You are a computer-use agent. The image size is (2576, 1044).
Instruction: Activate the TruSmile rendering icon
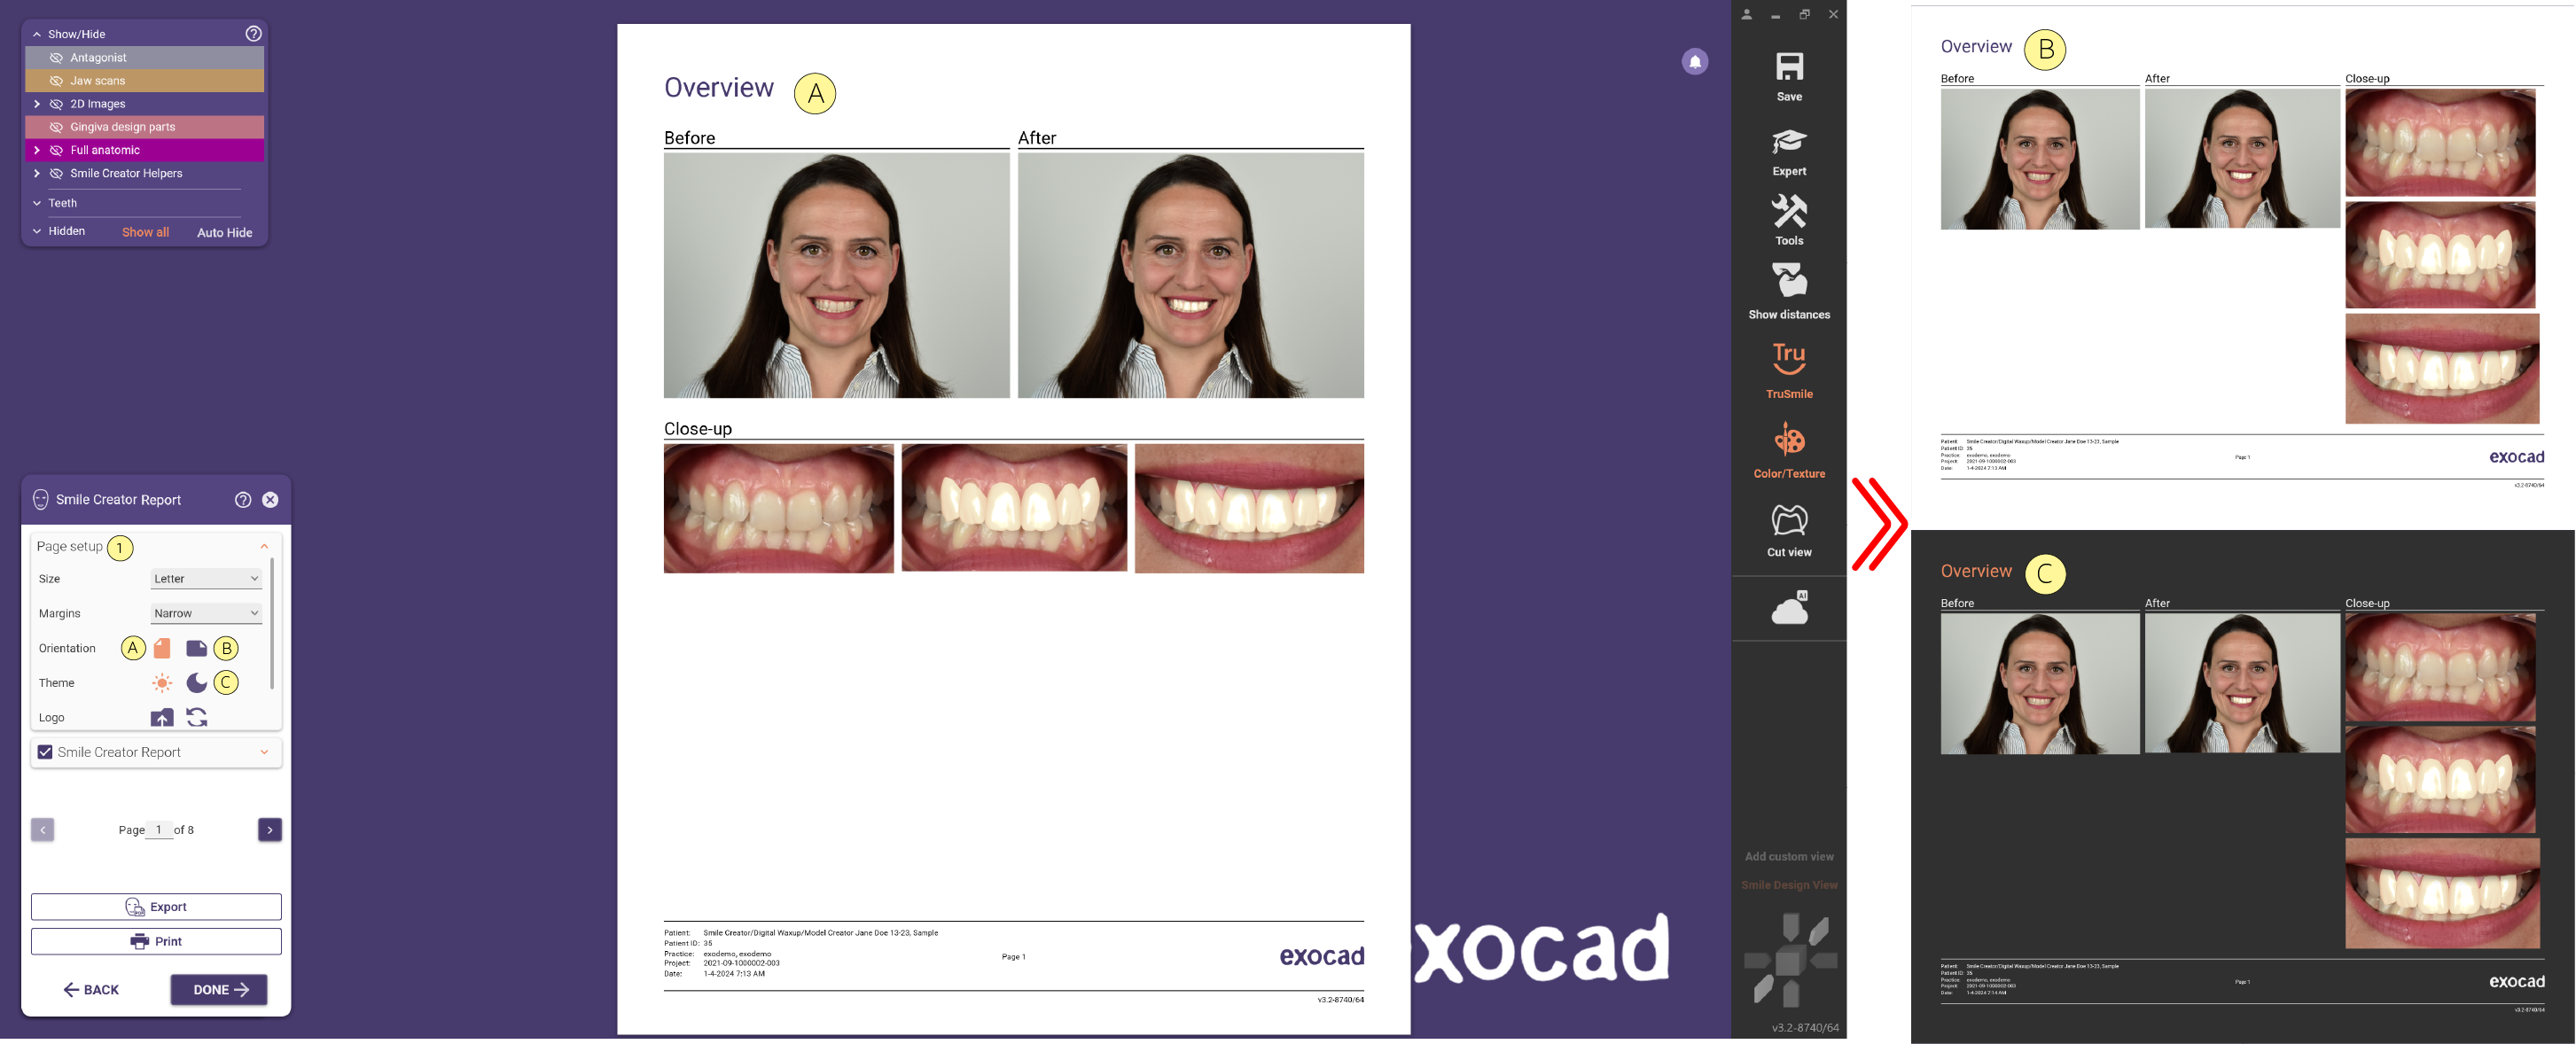pos(1788,358)
